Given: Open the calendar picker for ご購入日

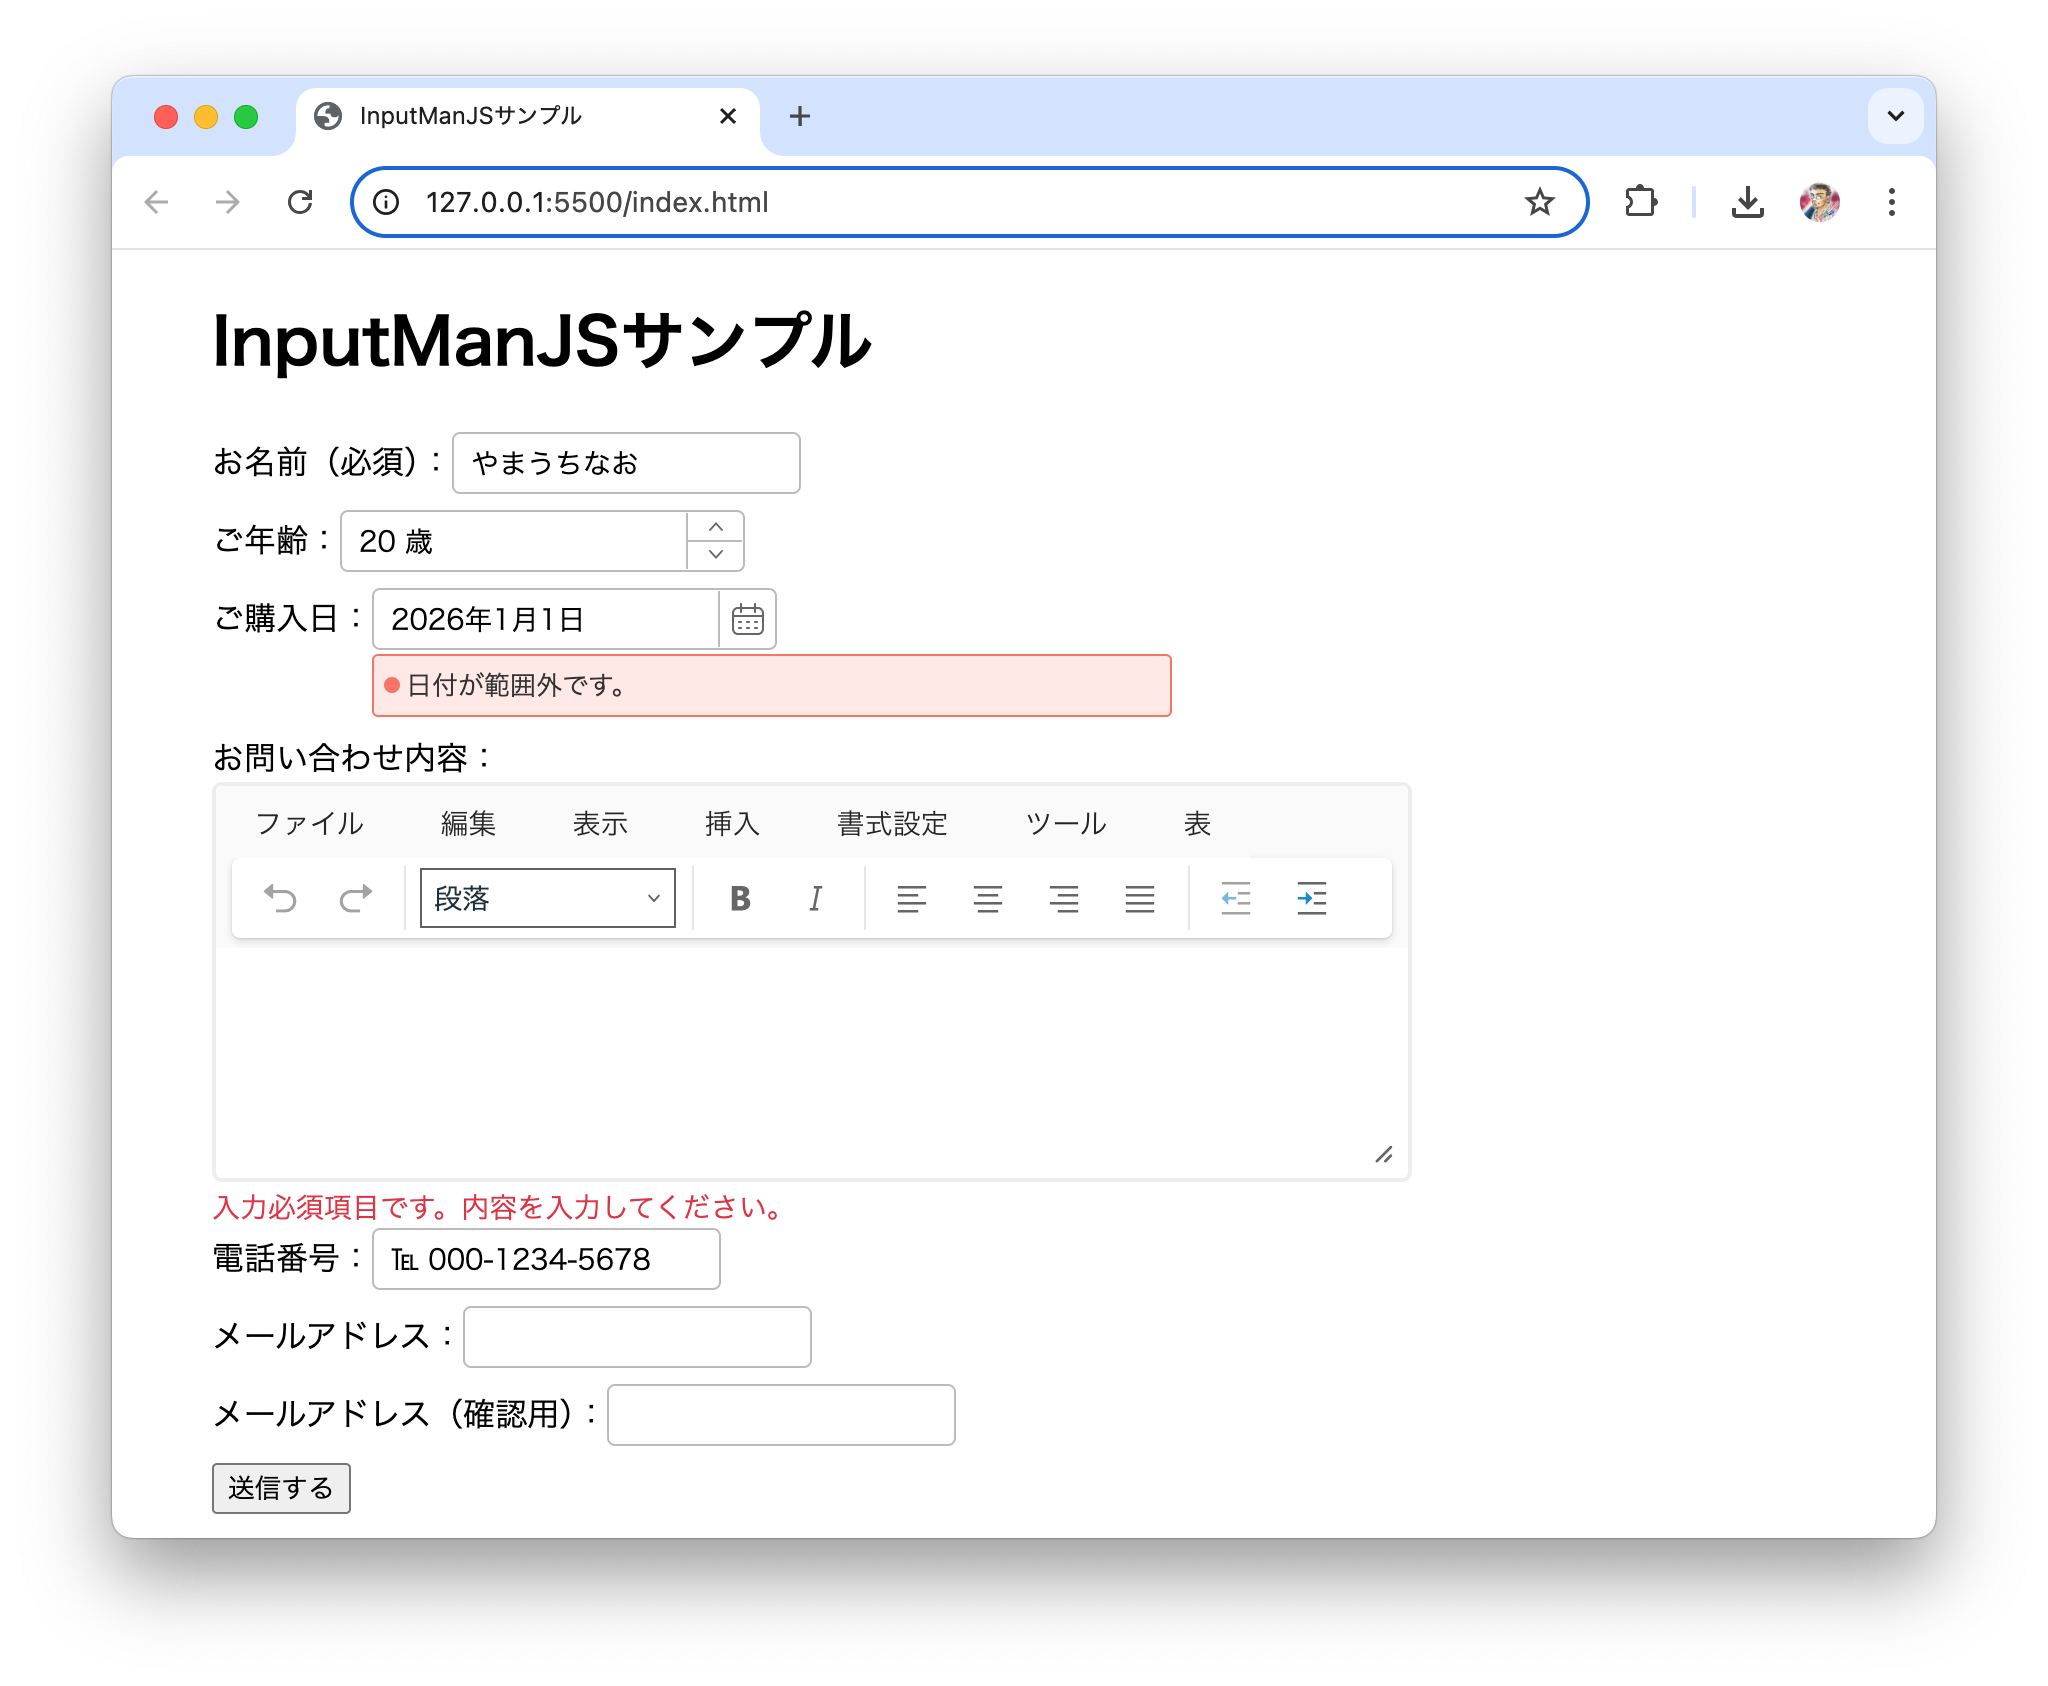Looking at the screenshot, I should [x=747, y=619].
